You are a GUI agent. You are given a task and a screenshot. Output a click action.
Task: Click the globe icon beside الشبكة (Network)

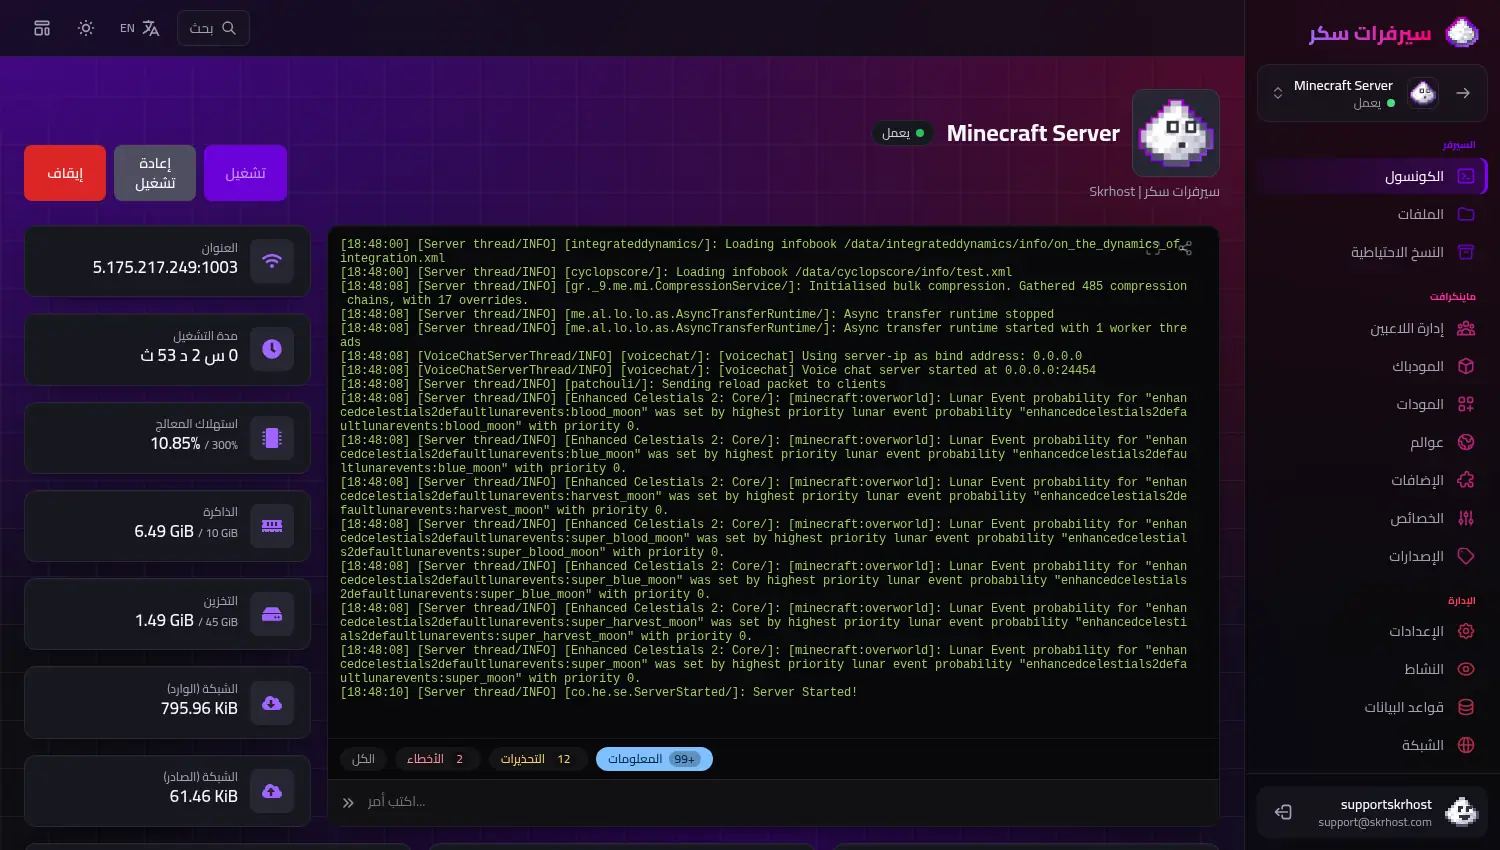[1466, 745]
